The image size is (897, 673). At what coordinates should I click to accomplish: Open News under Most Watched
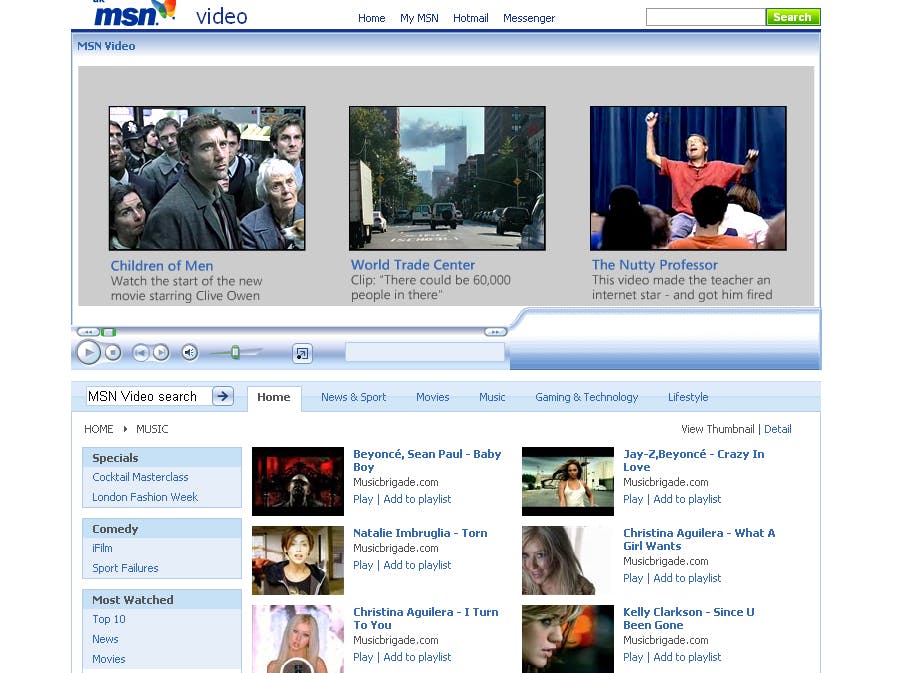point(105,639)
